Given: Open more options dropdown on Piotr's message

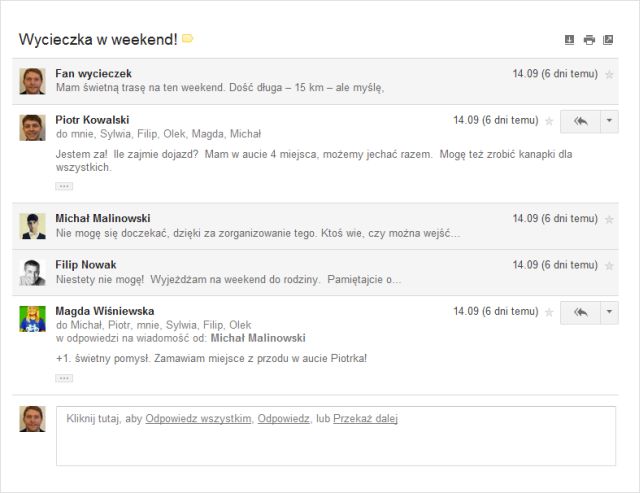Looking at the screenshot, I should (x=610, y=121).
